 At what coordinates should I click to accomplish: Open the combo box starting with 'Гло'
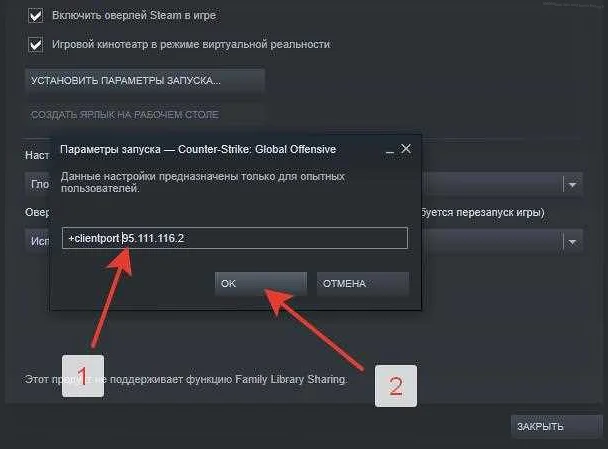pyautogui.click(x=37, y=185)
